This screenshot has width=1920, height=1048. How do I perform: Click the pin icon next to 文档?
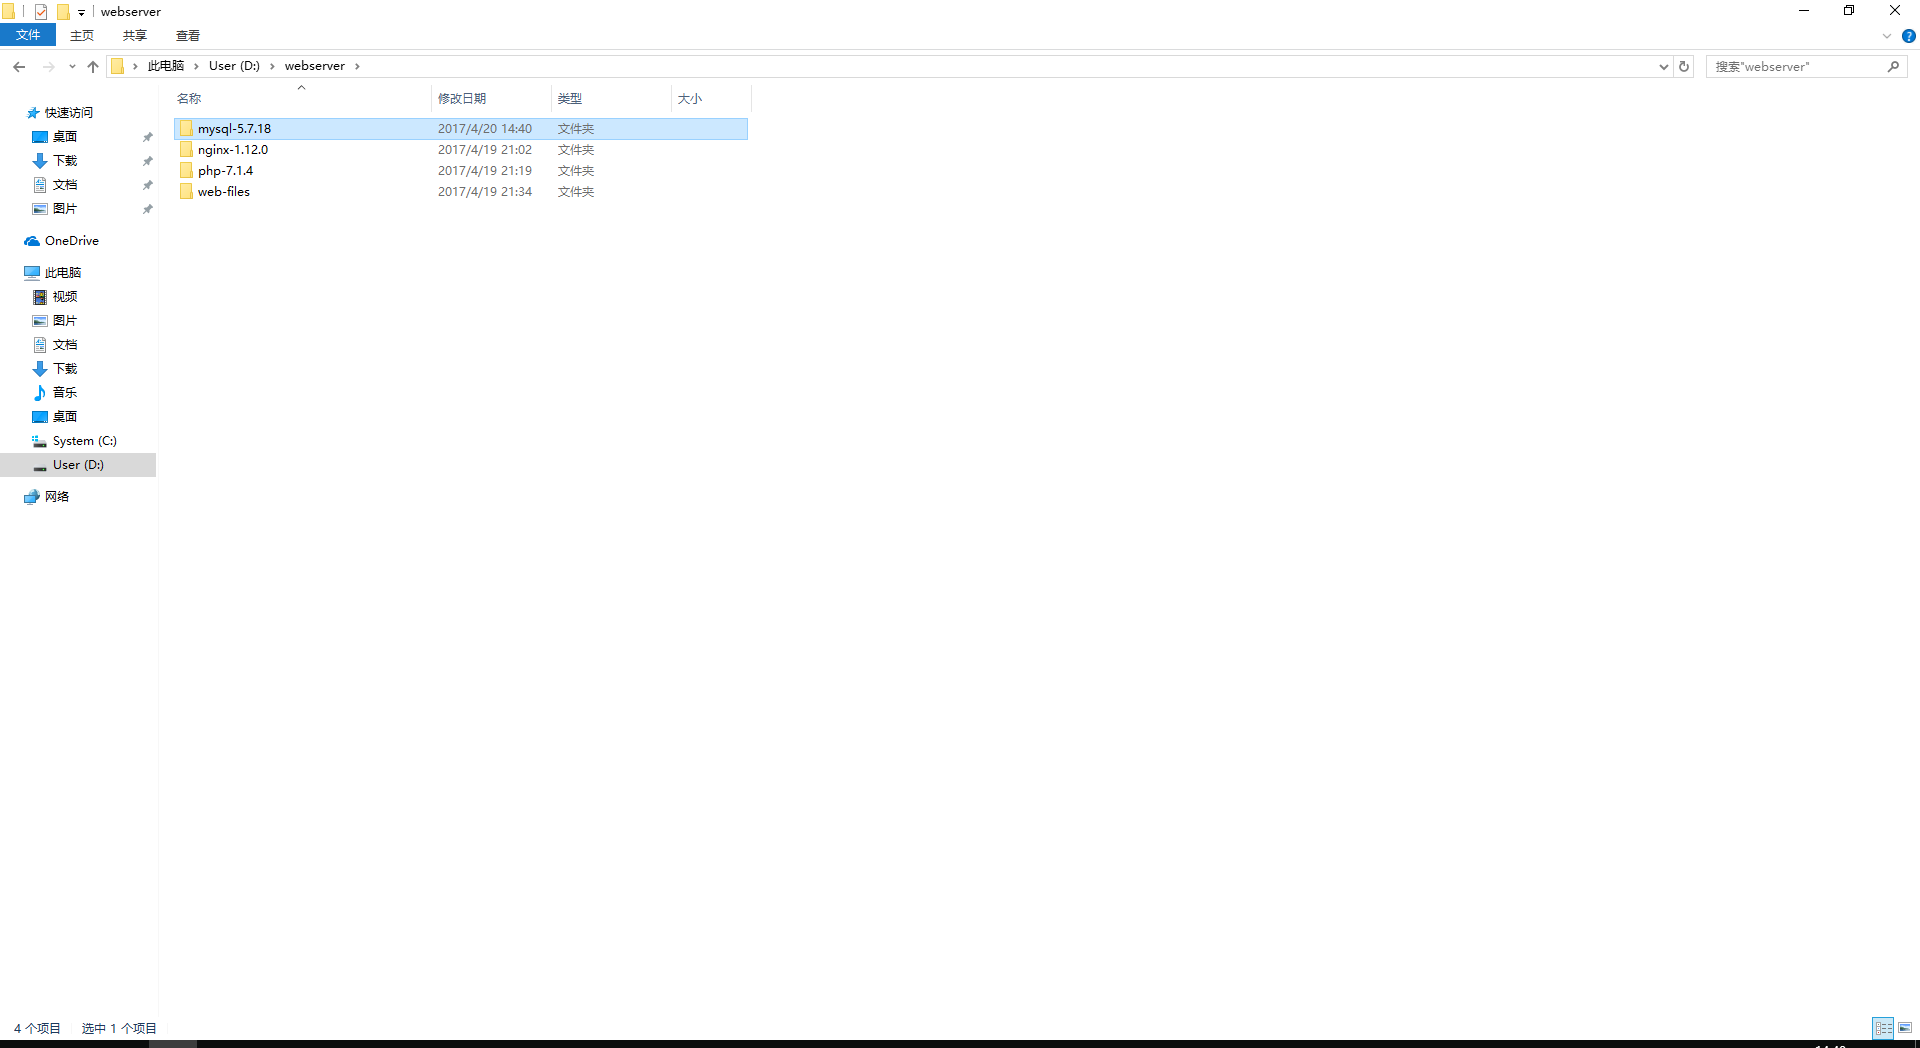click(147, 185)
